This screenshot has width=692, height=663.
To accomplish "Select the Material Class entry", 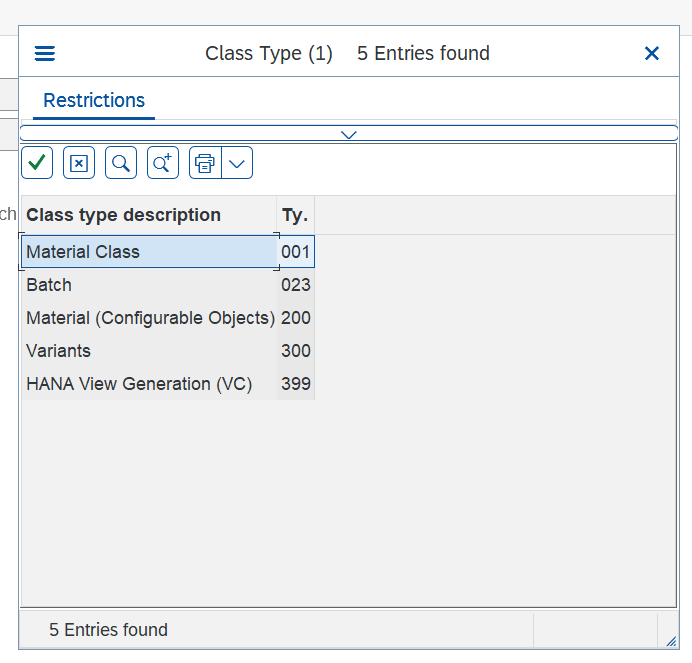I will [x=83, y=252].
